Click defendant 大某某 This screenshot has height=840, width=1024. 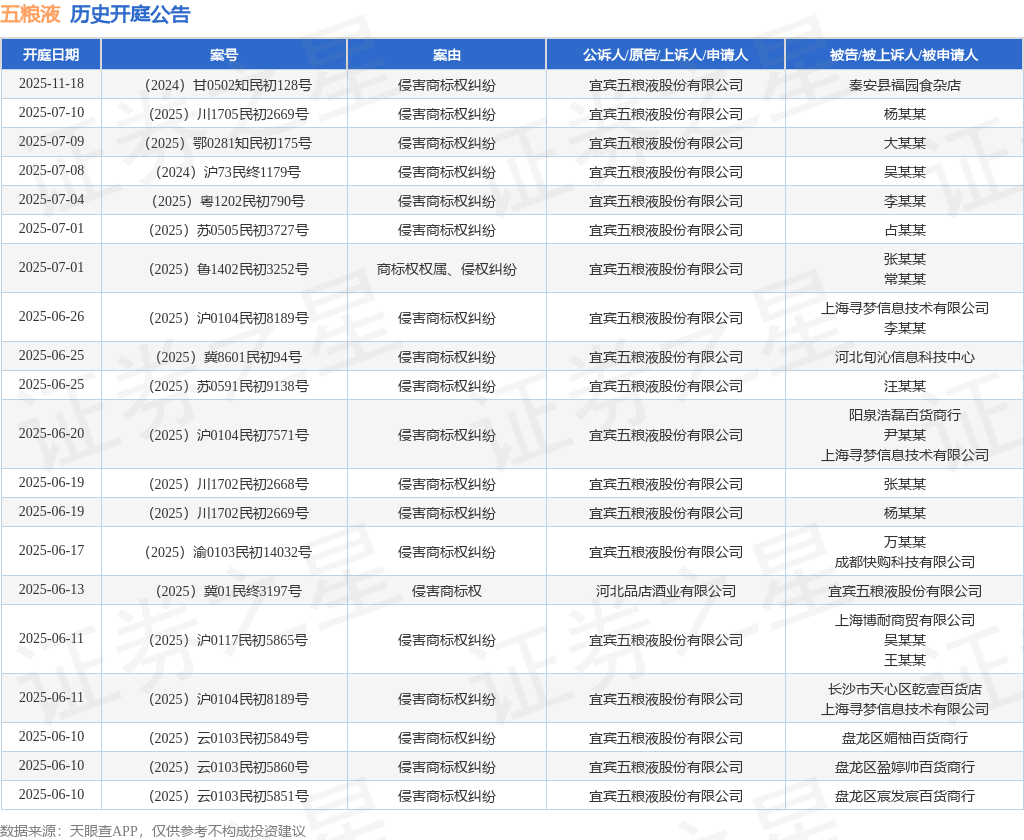coord(904,143)
